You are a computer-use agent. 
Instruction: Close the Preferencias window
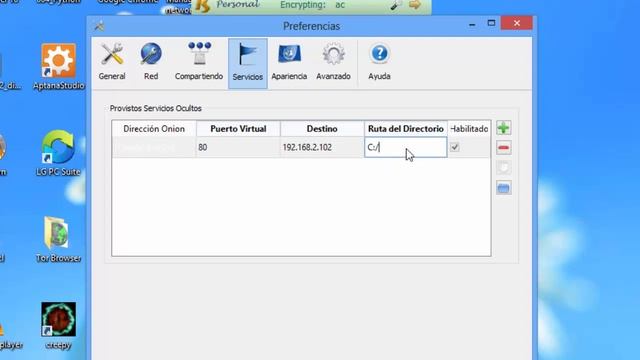pos(517,23)
